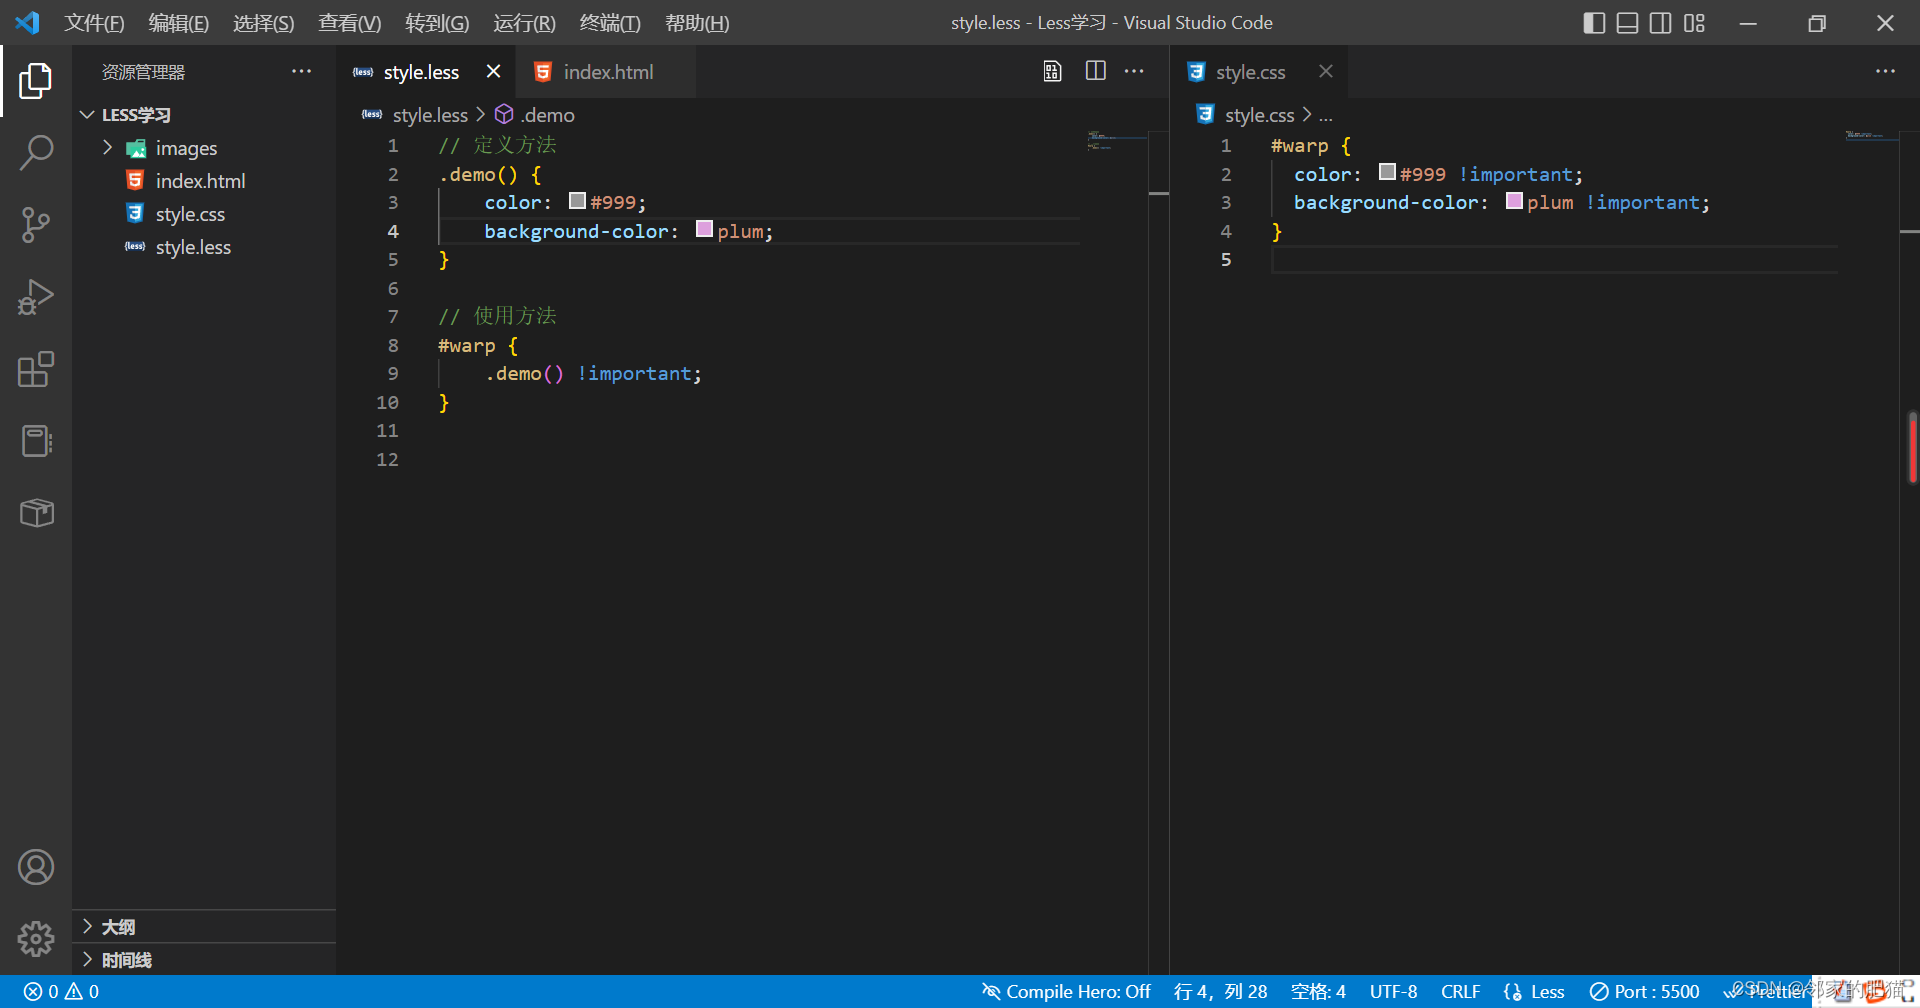Open more actions for right editor group

[x=1885, y=71]
